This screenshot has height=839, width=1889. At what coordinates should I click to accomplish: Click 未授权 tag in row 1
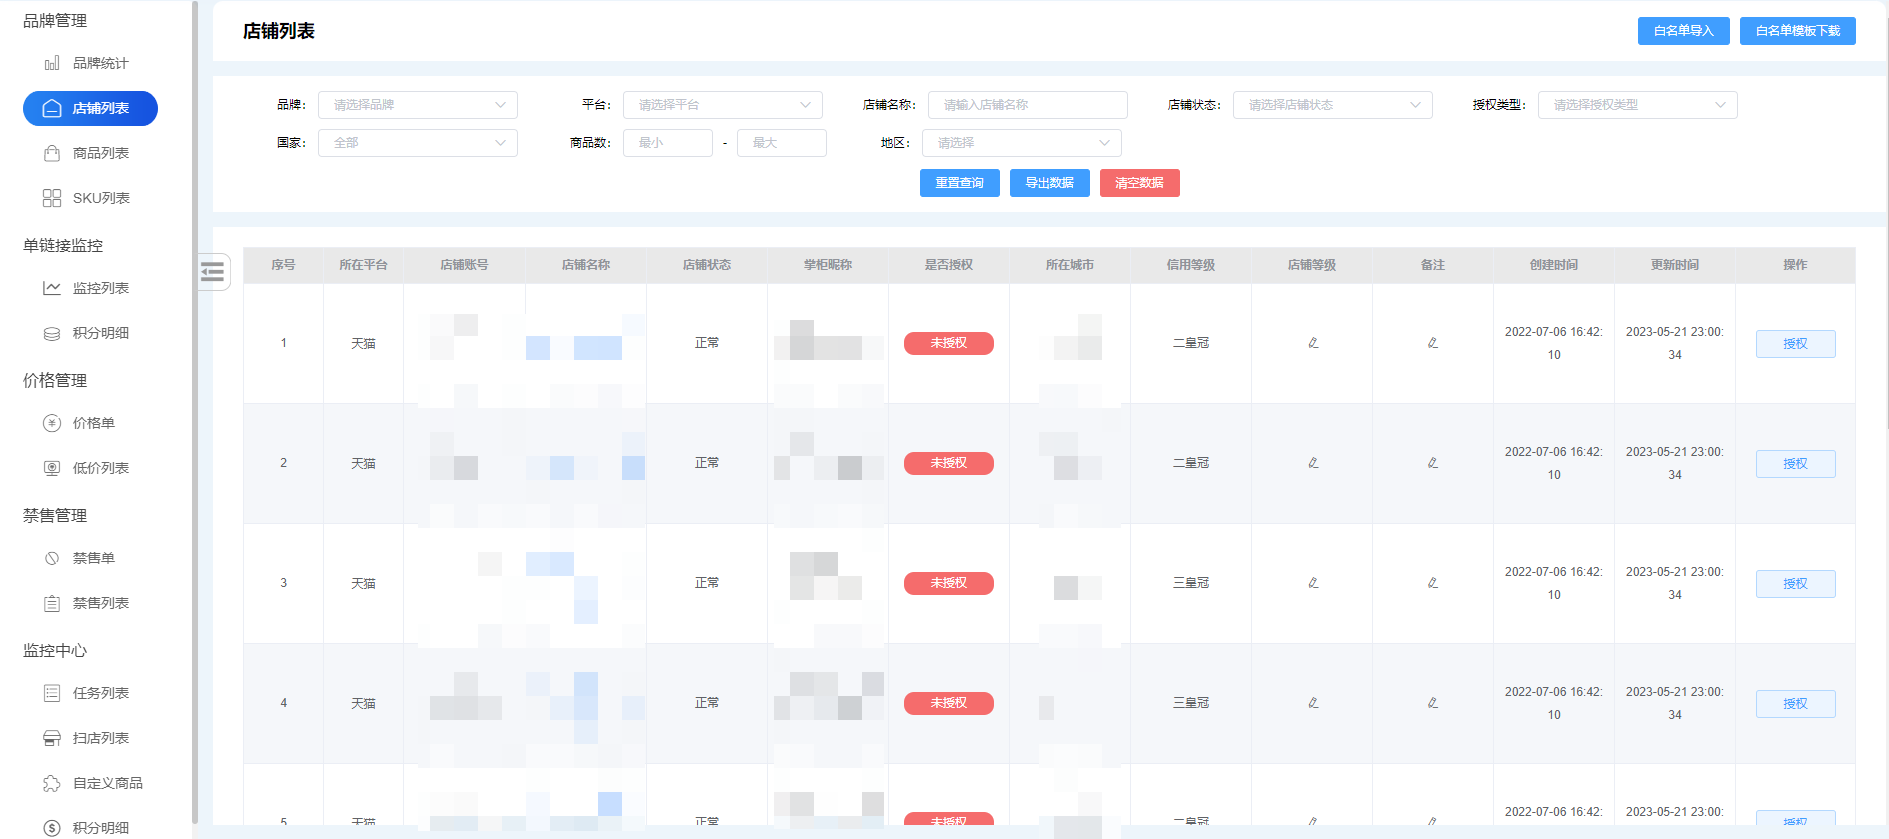point(949,343)
